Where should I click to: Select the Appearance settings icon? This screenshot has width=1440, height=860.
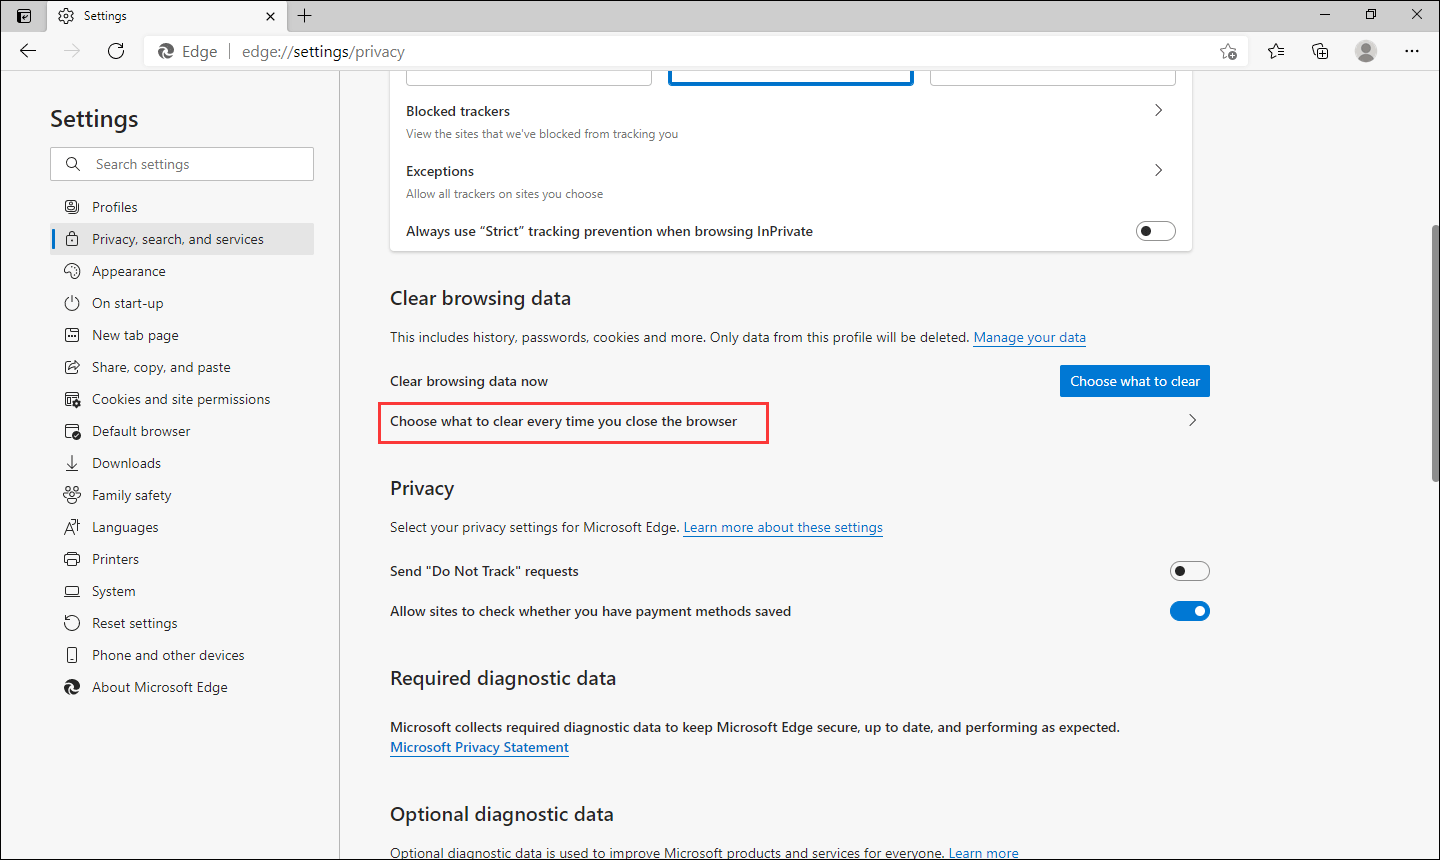72,270
